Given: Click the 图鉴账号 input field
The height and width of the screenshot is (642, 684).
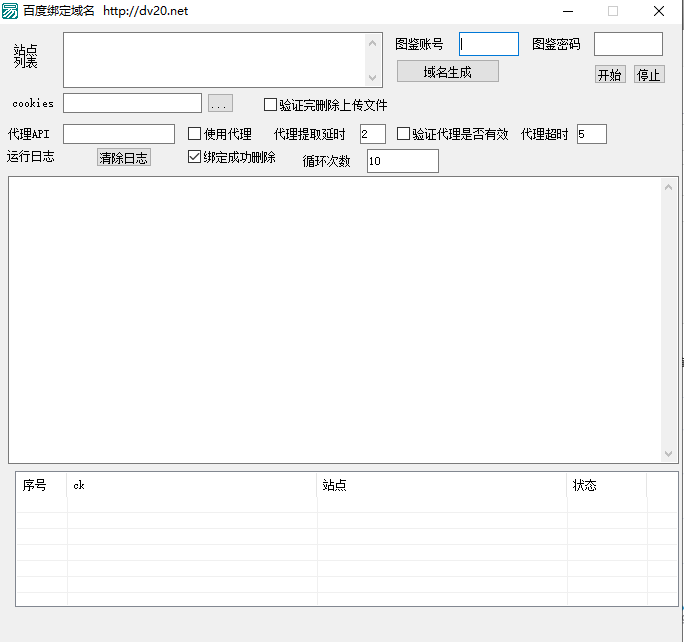Looking at the screenshot, I should [489, 44].
